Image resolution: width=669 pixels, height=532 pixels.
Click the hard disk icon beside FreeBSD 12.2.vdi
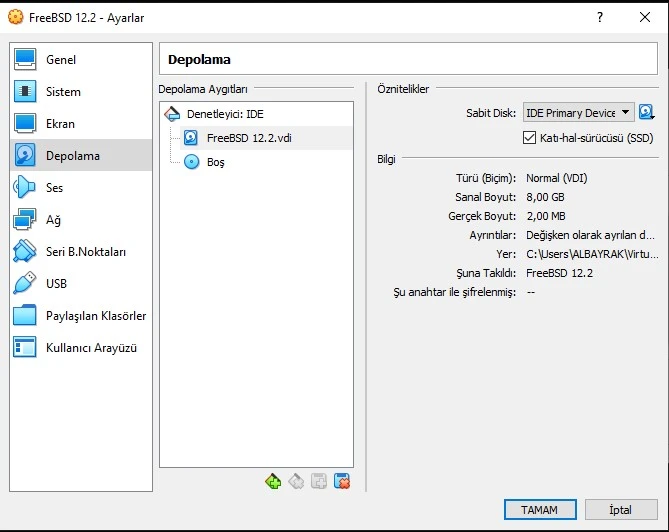point(191,138)
